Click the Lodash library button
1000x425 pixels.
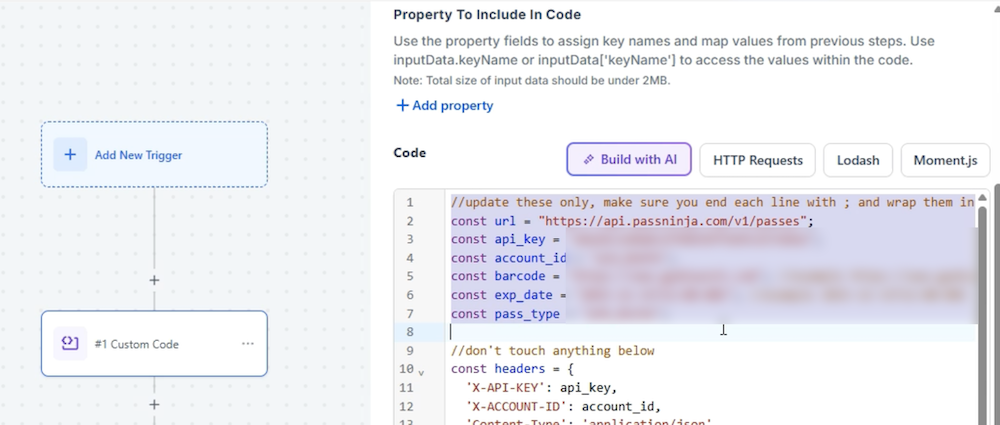858,159
